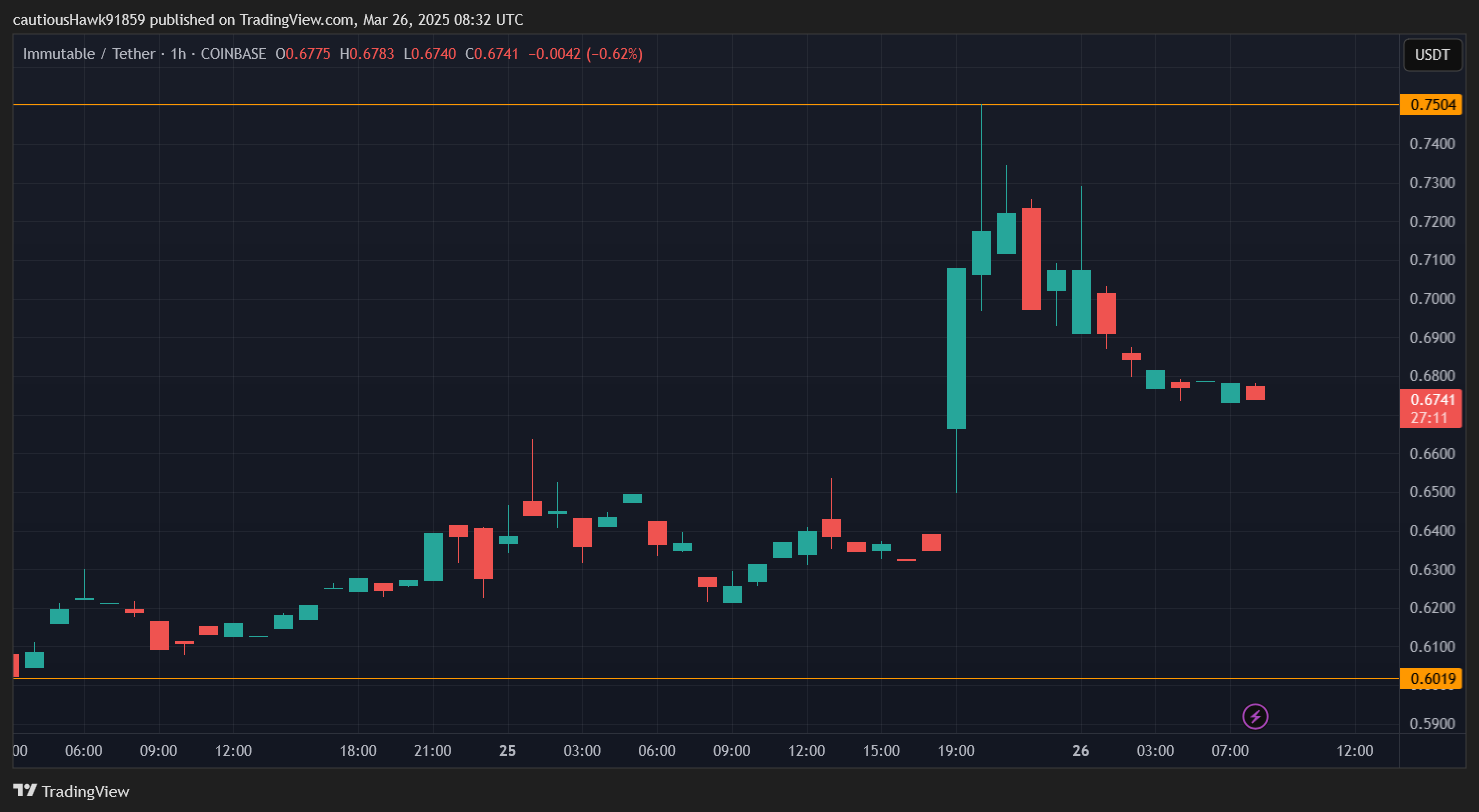Viewport: 1479px width, 812px height.
Task: Click the 21:00 label on time axis
Action: [433, 751]
